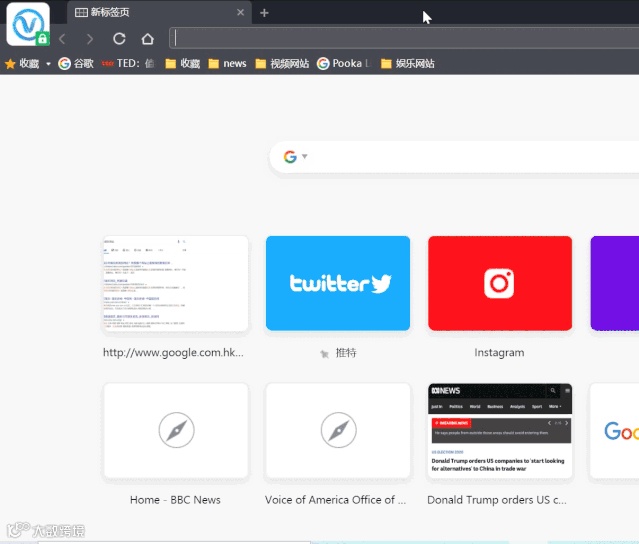
Task: Go back with the back arrow
Action: 62,39
